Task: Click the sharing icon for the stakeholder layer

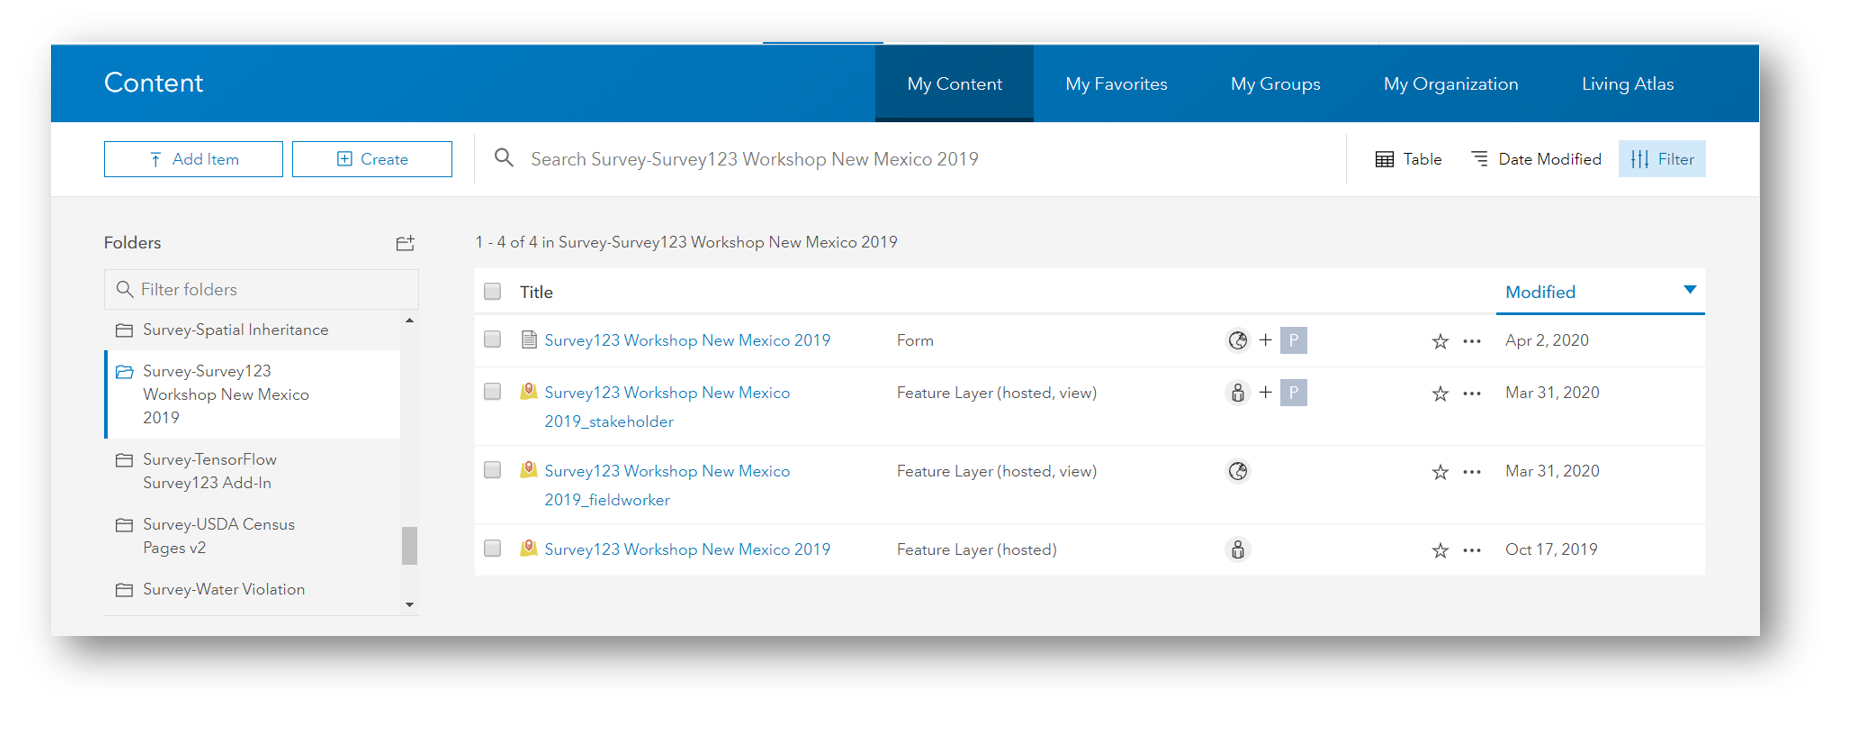Action: (x=1238, y=393)
